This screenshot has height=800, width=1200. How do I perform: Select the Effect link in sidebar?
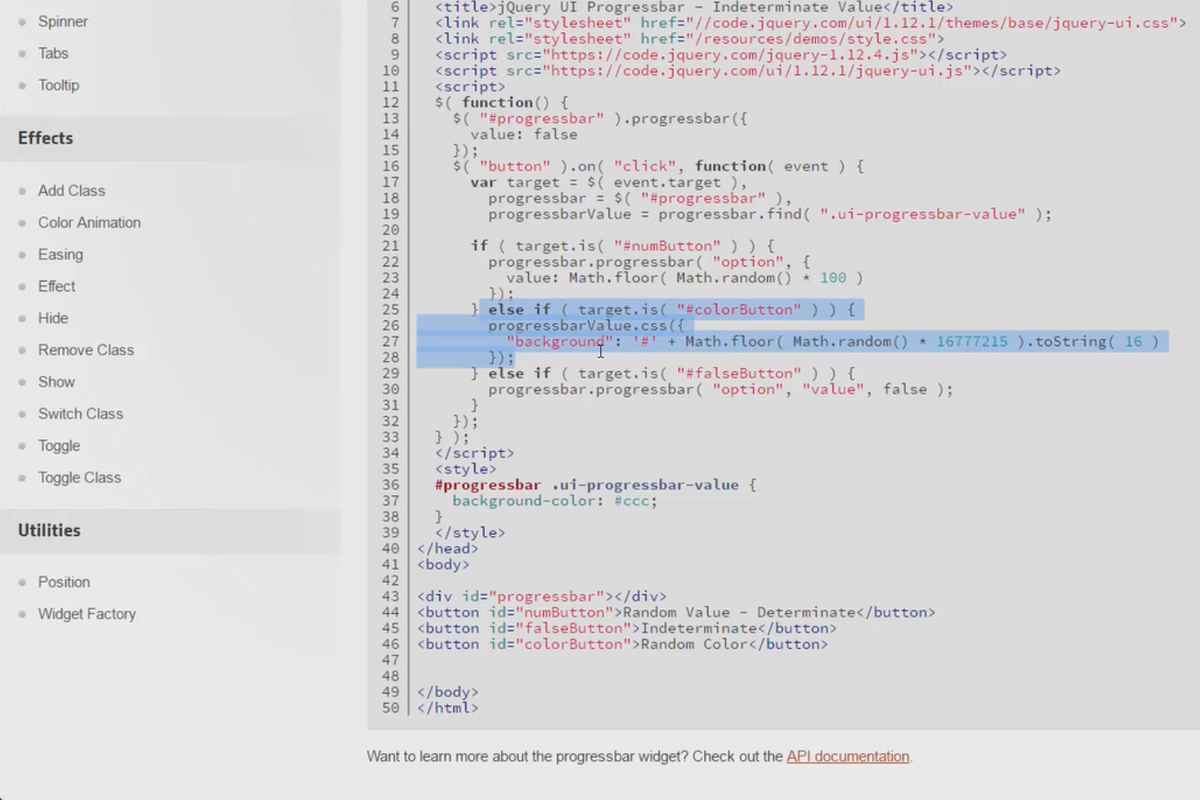56,286
